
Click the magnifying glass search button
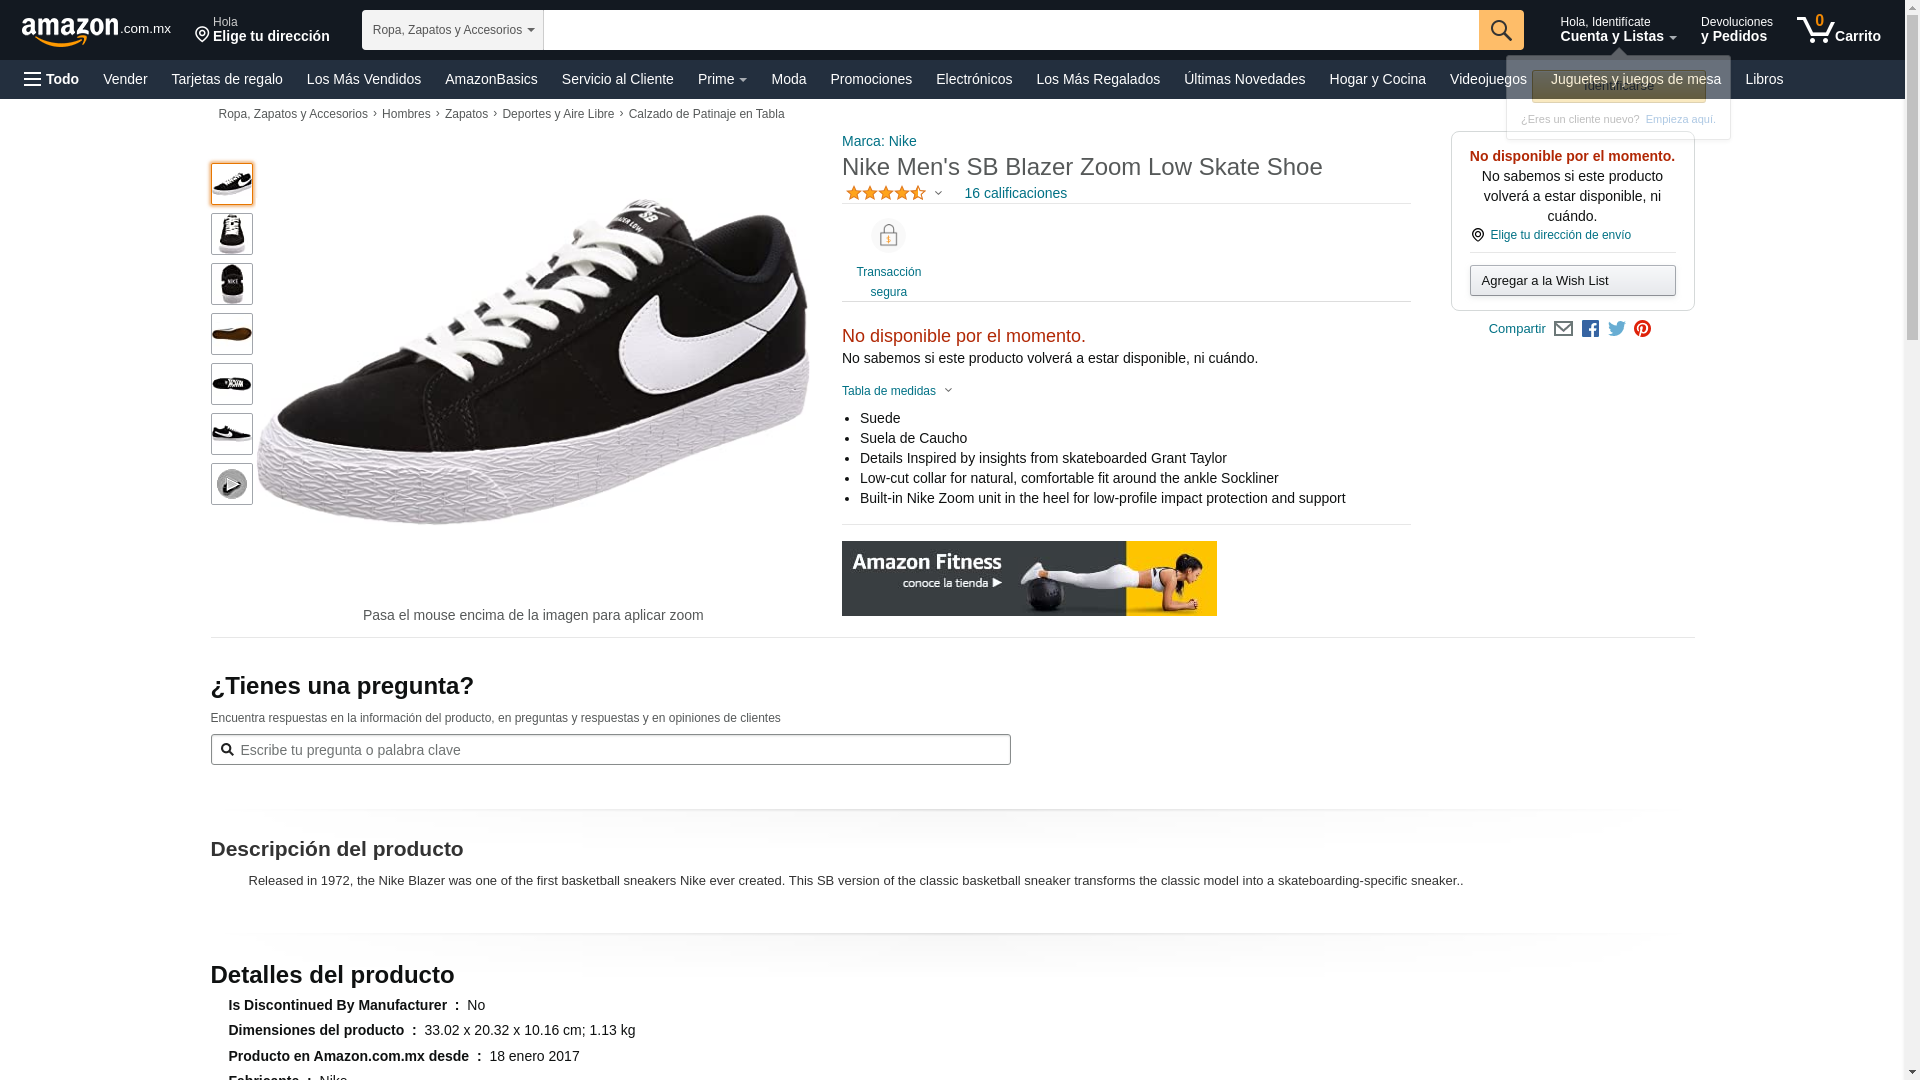[1500, 30]
